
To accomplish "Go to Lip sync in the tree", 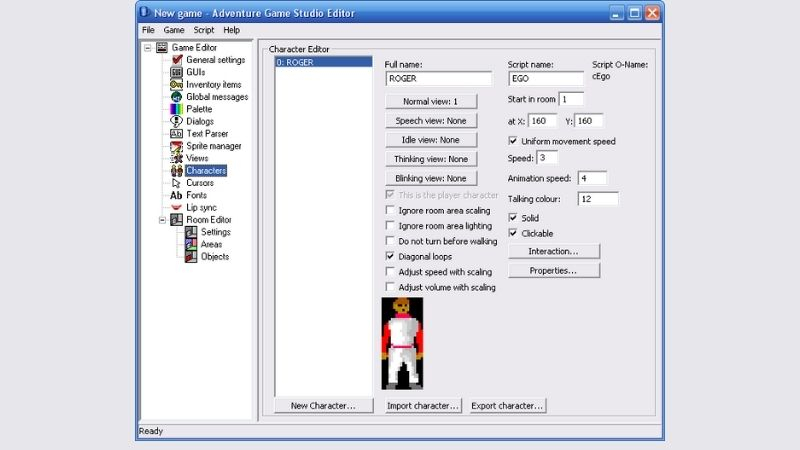I will [x=201, y=207].
